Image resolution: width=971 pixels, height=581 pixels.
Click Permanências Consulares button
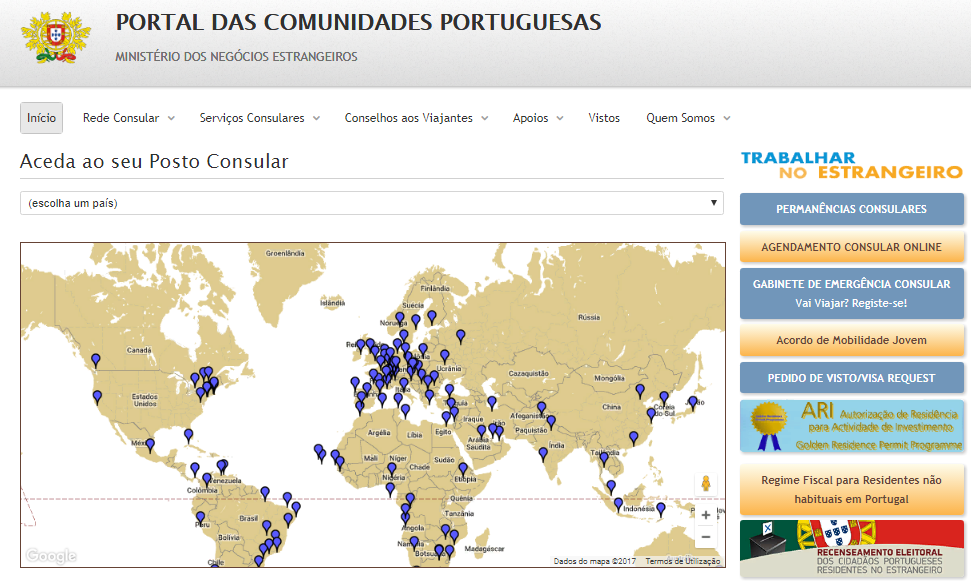(x=851, y=209)
